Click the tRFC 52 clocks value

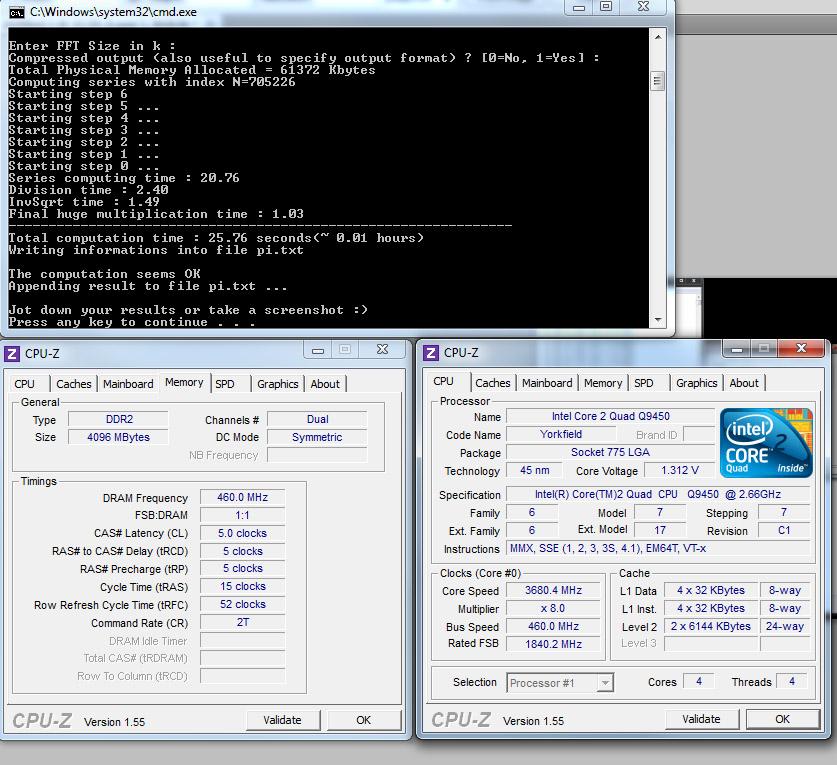click(x=242, y=604)
